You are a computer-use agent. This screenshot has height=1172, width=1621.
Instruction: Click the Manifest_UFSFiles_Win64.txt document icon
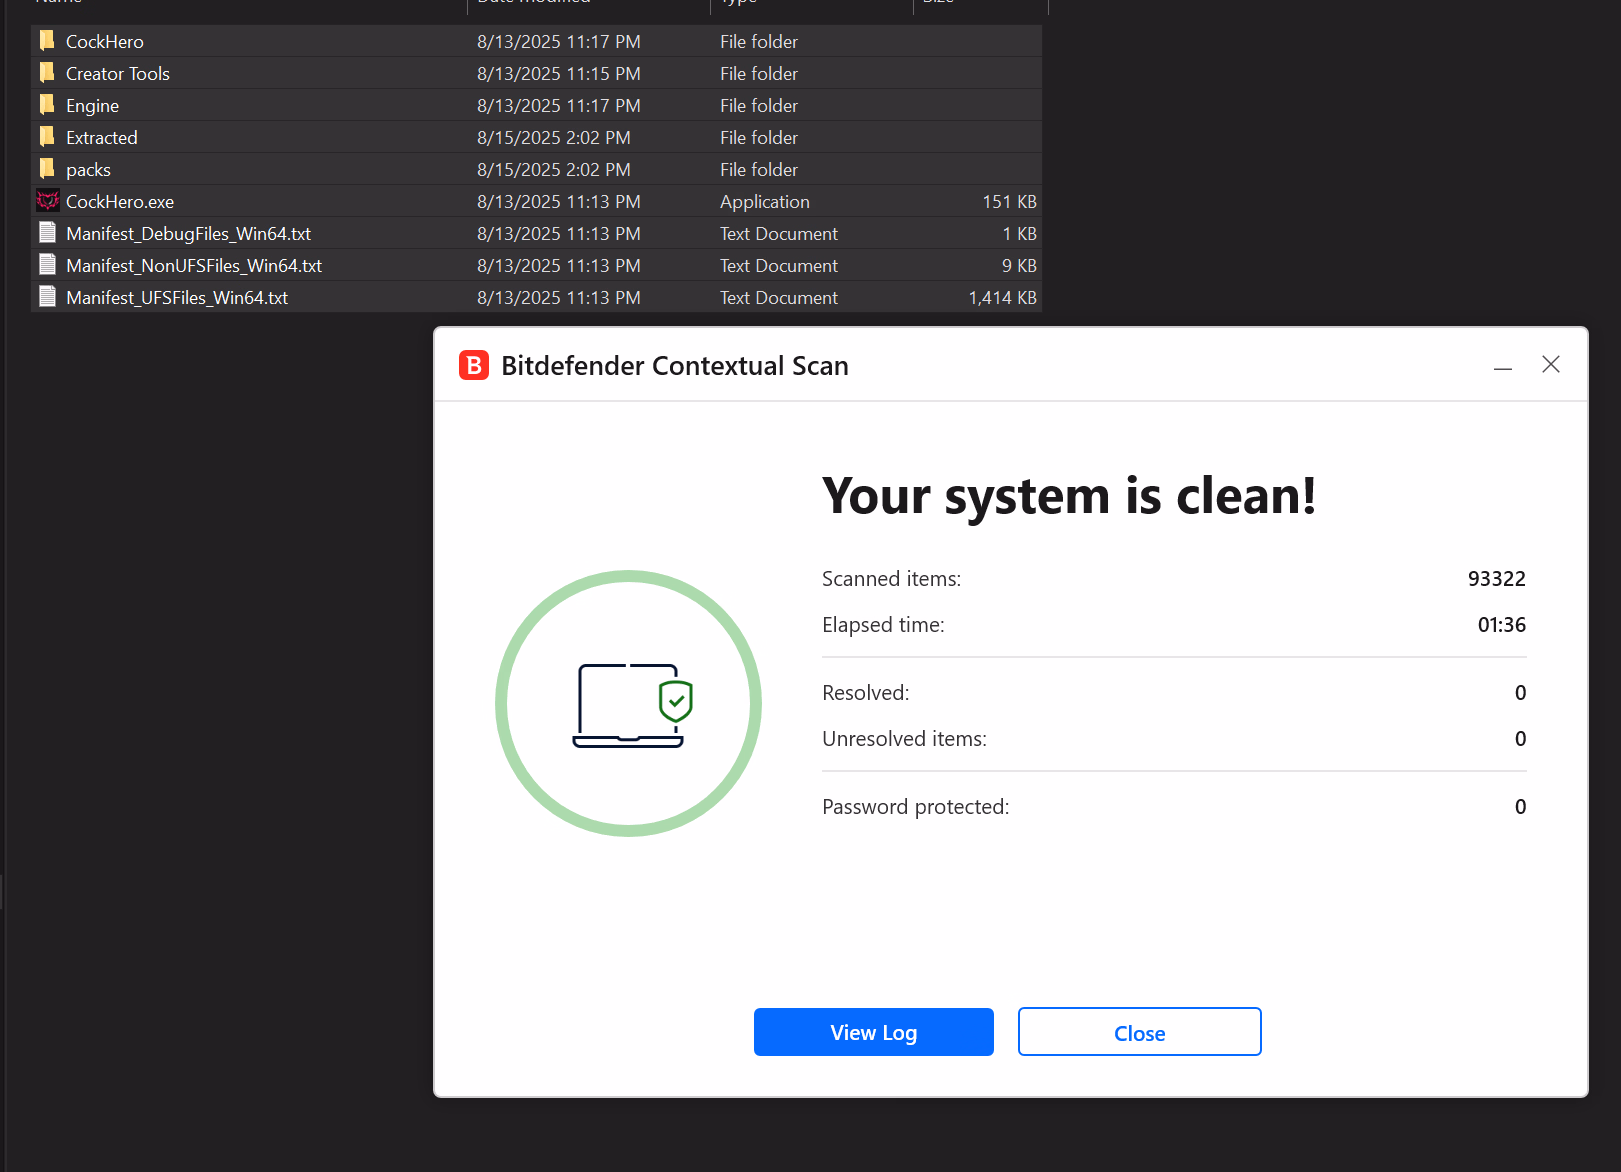(47, 297)
